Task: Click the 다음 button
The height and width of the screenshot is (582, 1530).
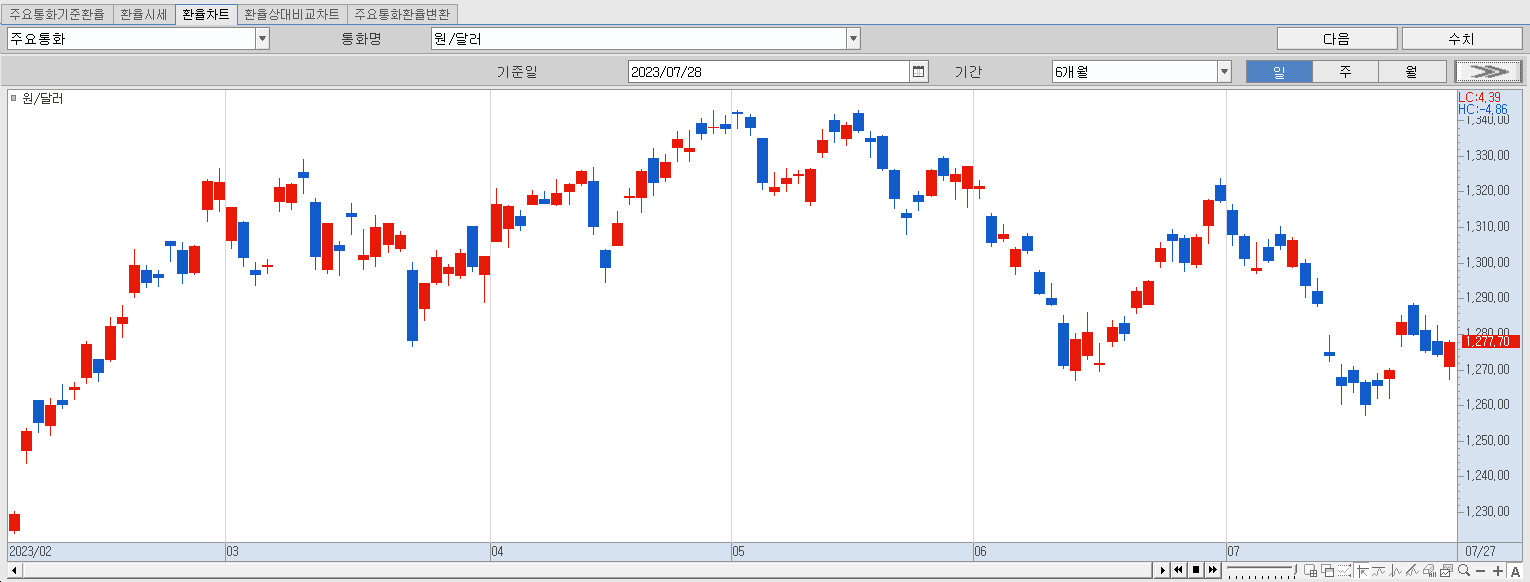Action: [x=1337, y=39]
